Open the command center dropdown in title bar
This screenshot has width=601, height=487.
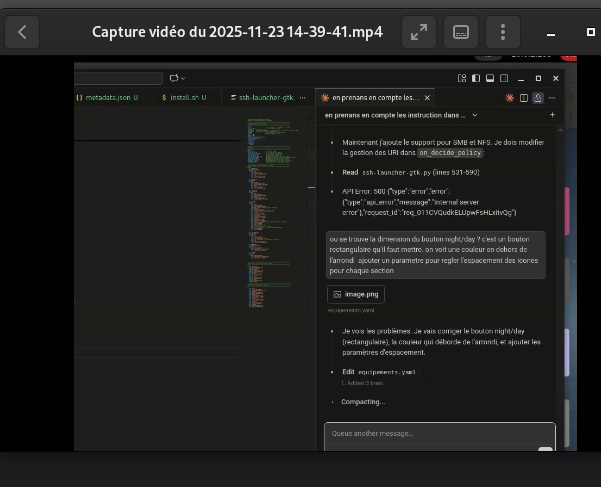pos(178,77)
